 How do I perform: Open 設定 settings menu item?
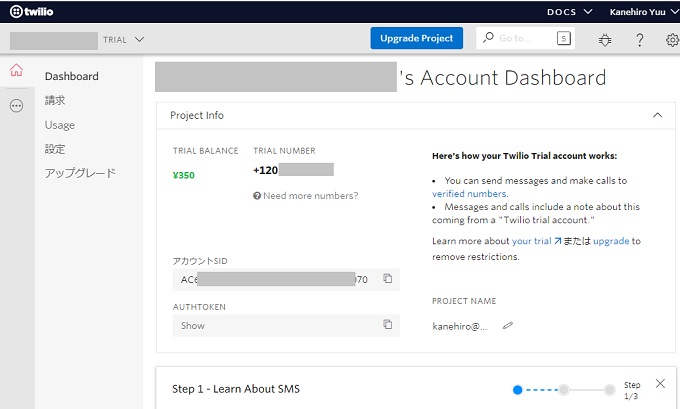pos(55,149)
